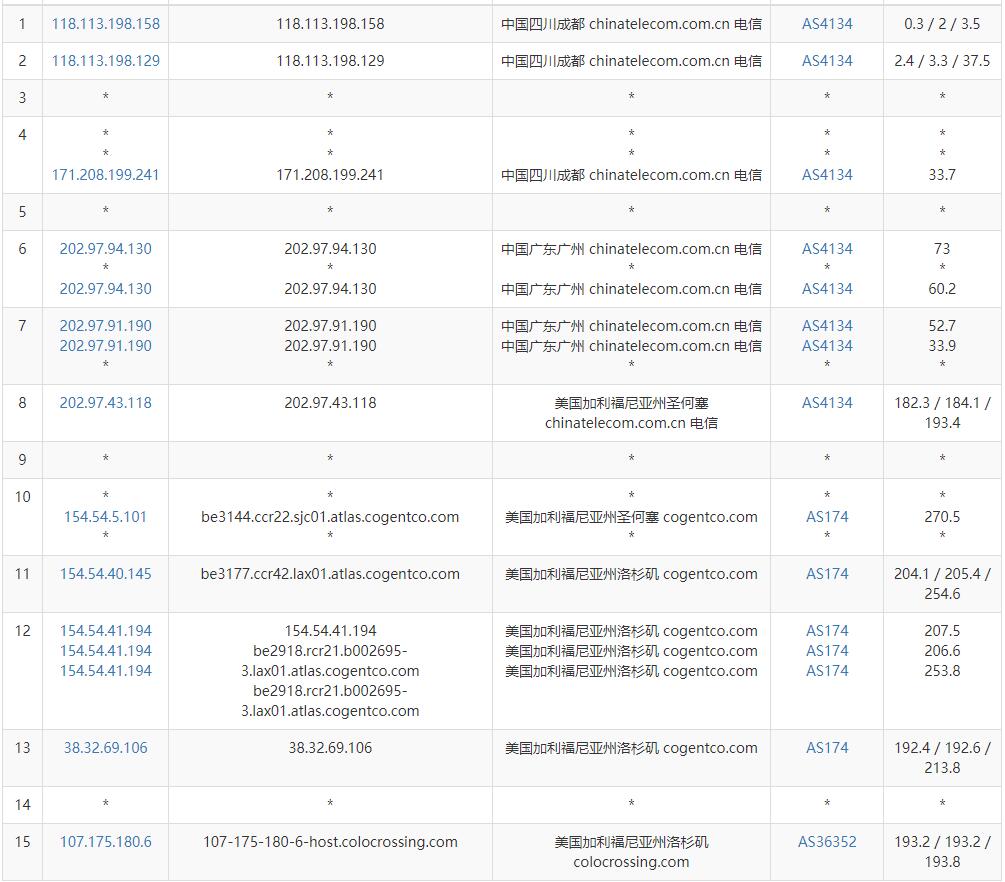Click the latency value 2.4 / 3.3 / 37.5
Image resolution: width=1005 pixels, height=882 pixels.
click(942, 62)
